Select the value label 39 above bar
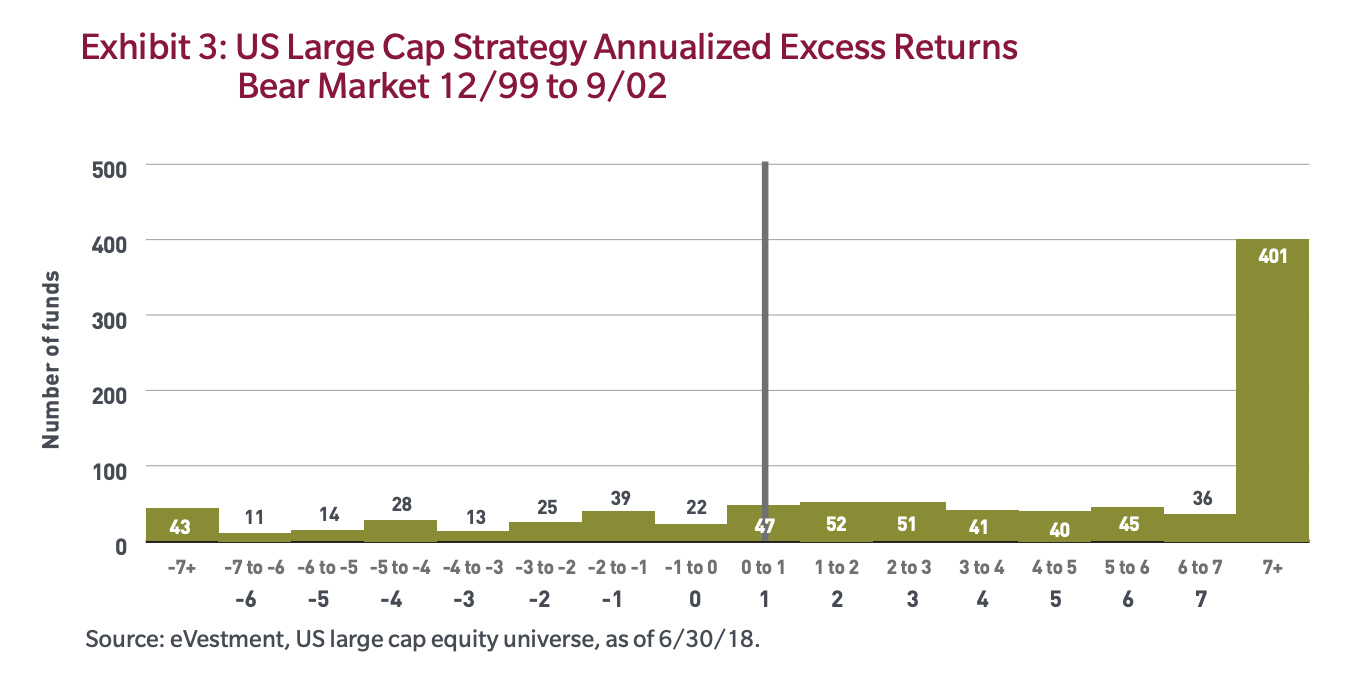The height and width of the screenshot is (694, 1352). point(618,498)
